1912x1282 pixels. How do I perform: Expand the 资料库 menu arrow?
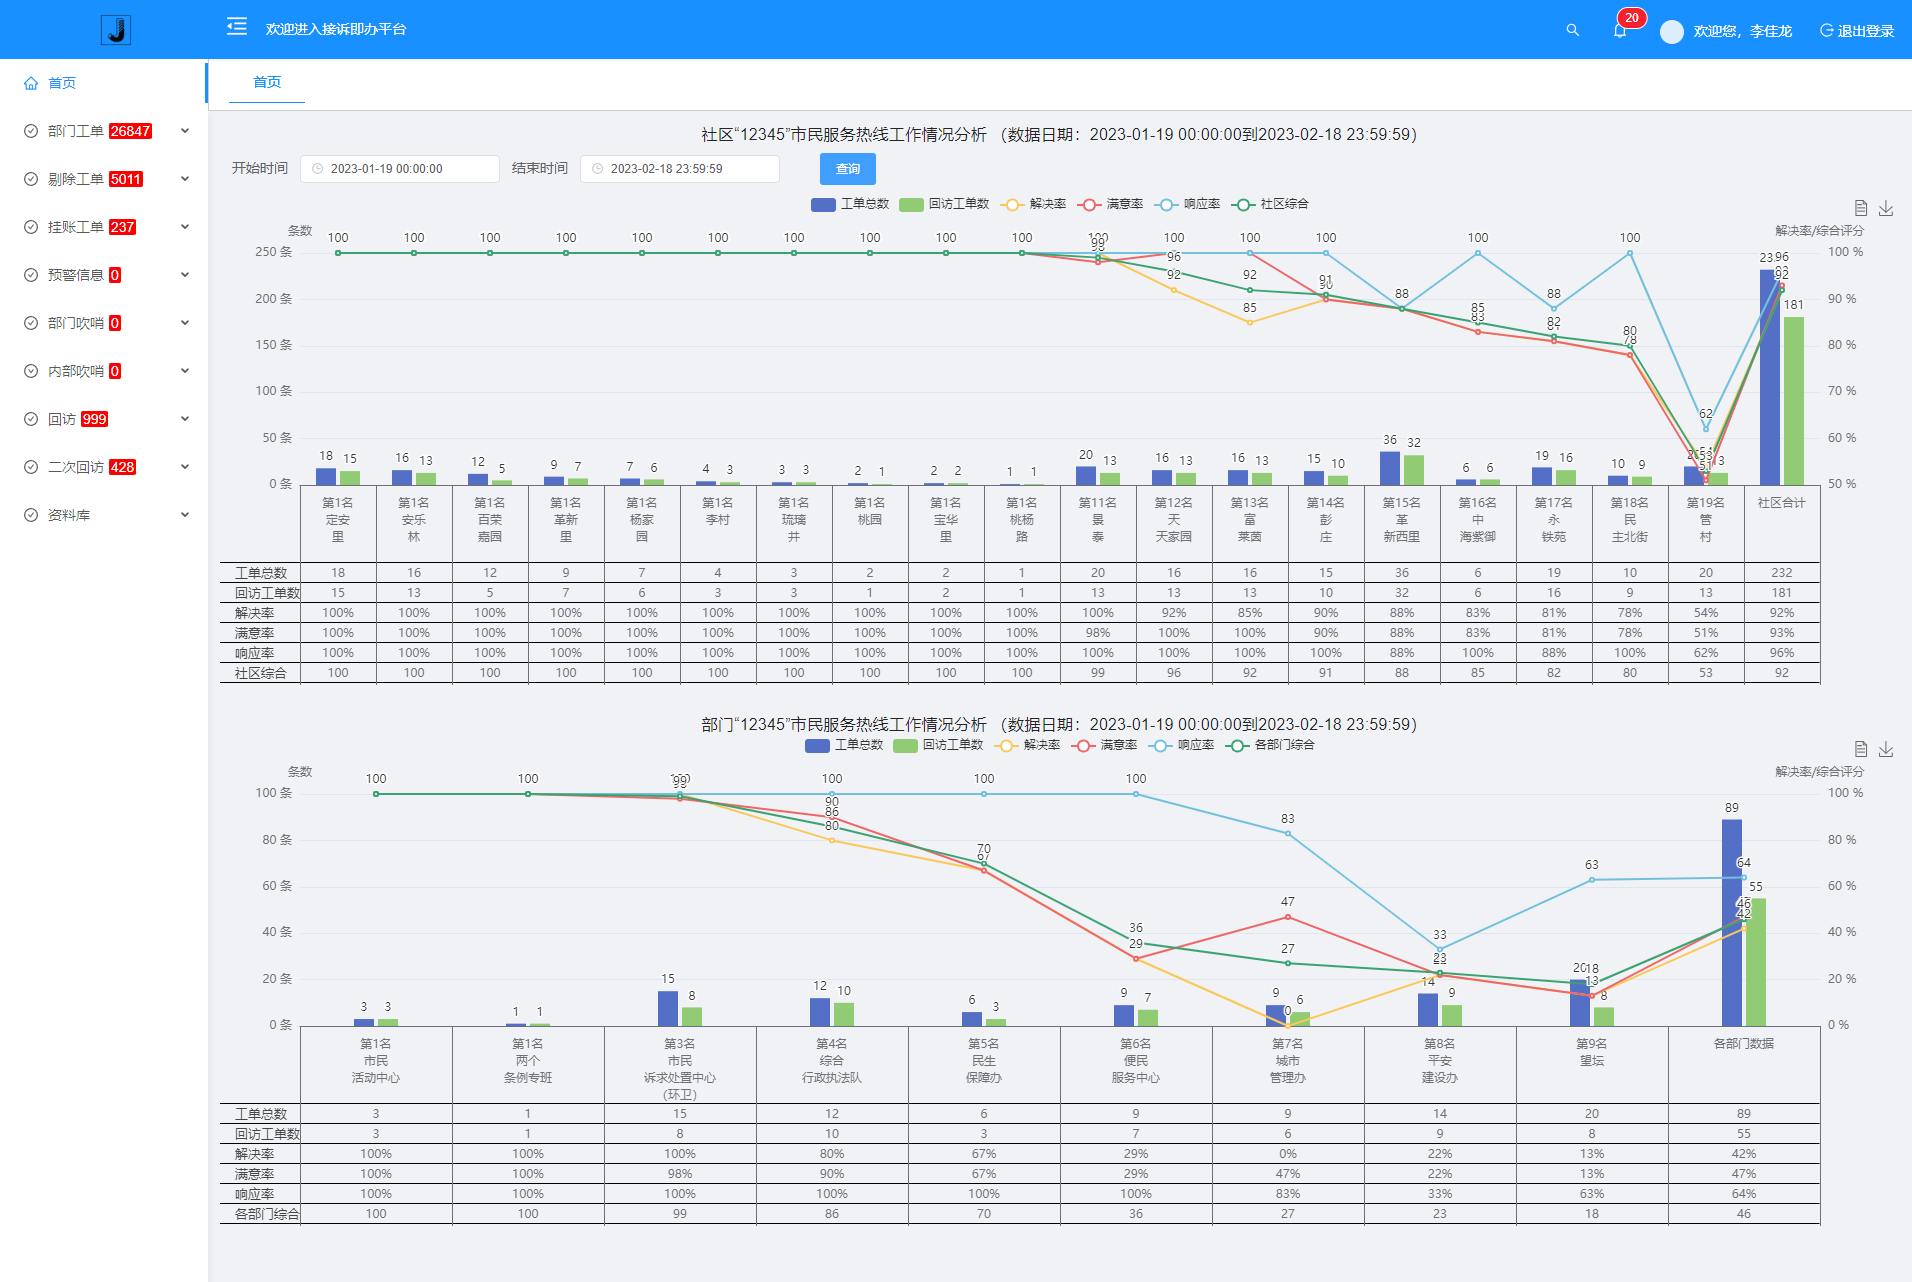coord(185,515)
